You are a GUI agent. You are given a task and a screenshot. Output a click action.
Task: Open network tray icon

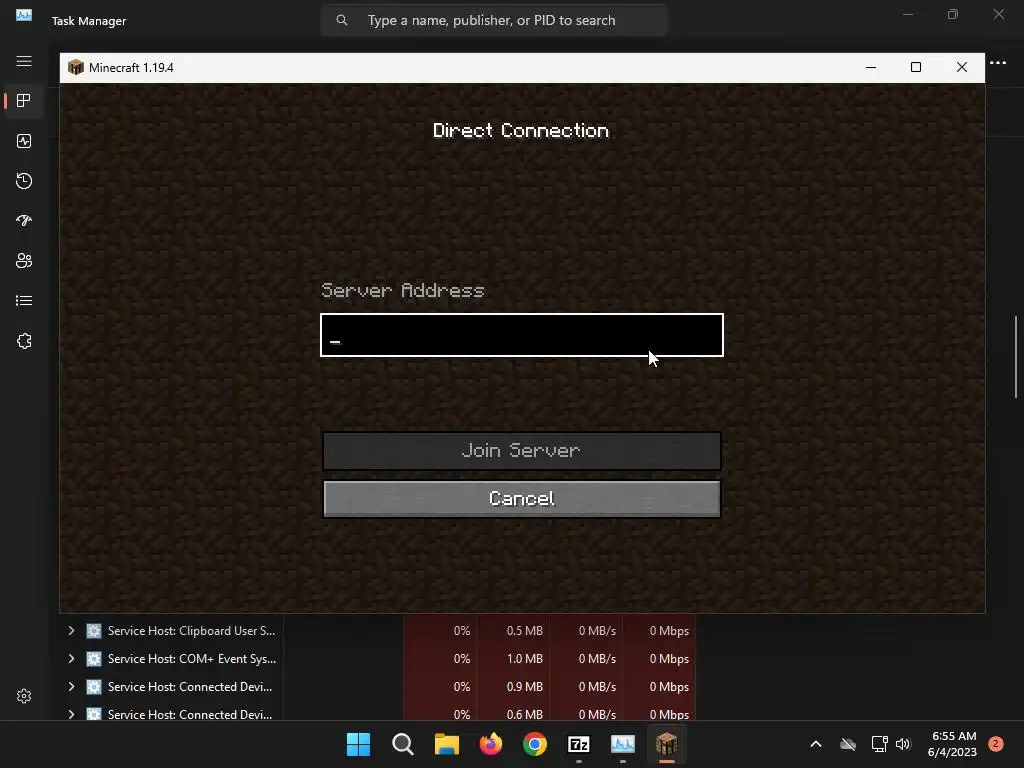pos(879,744)
